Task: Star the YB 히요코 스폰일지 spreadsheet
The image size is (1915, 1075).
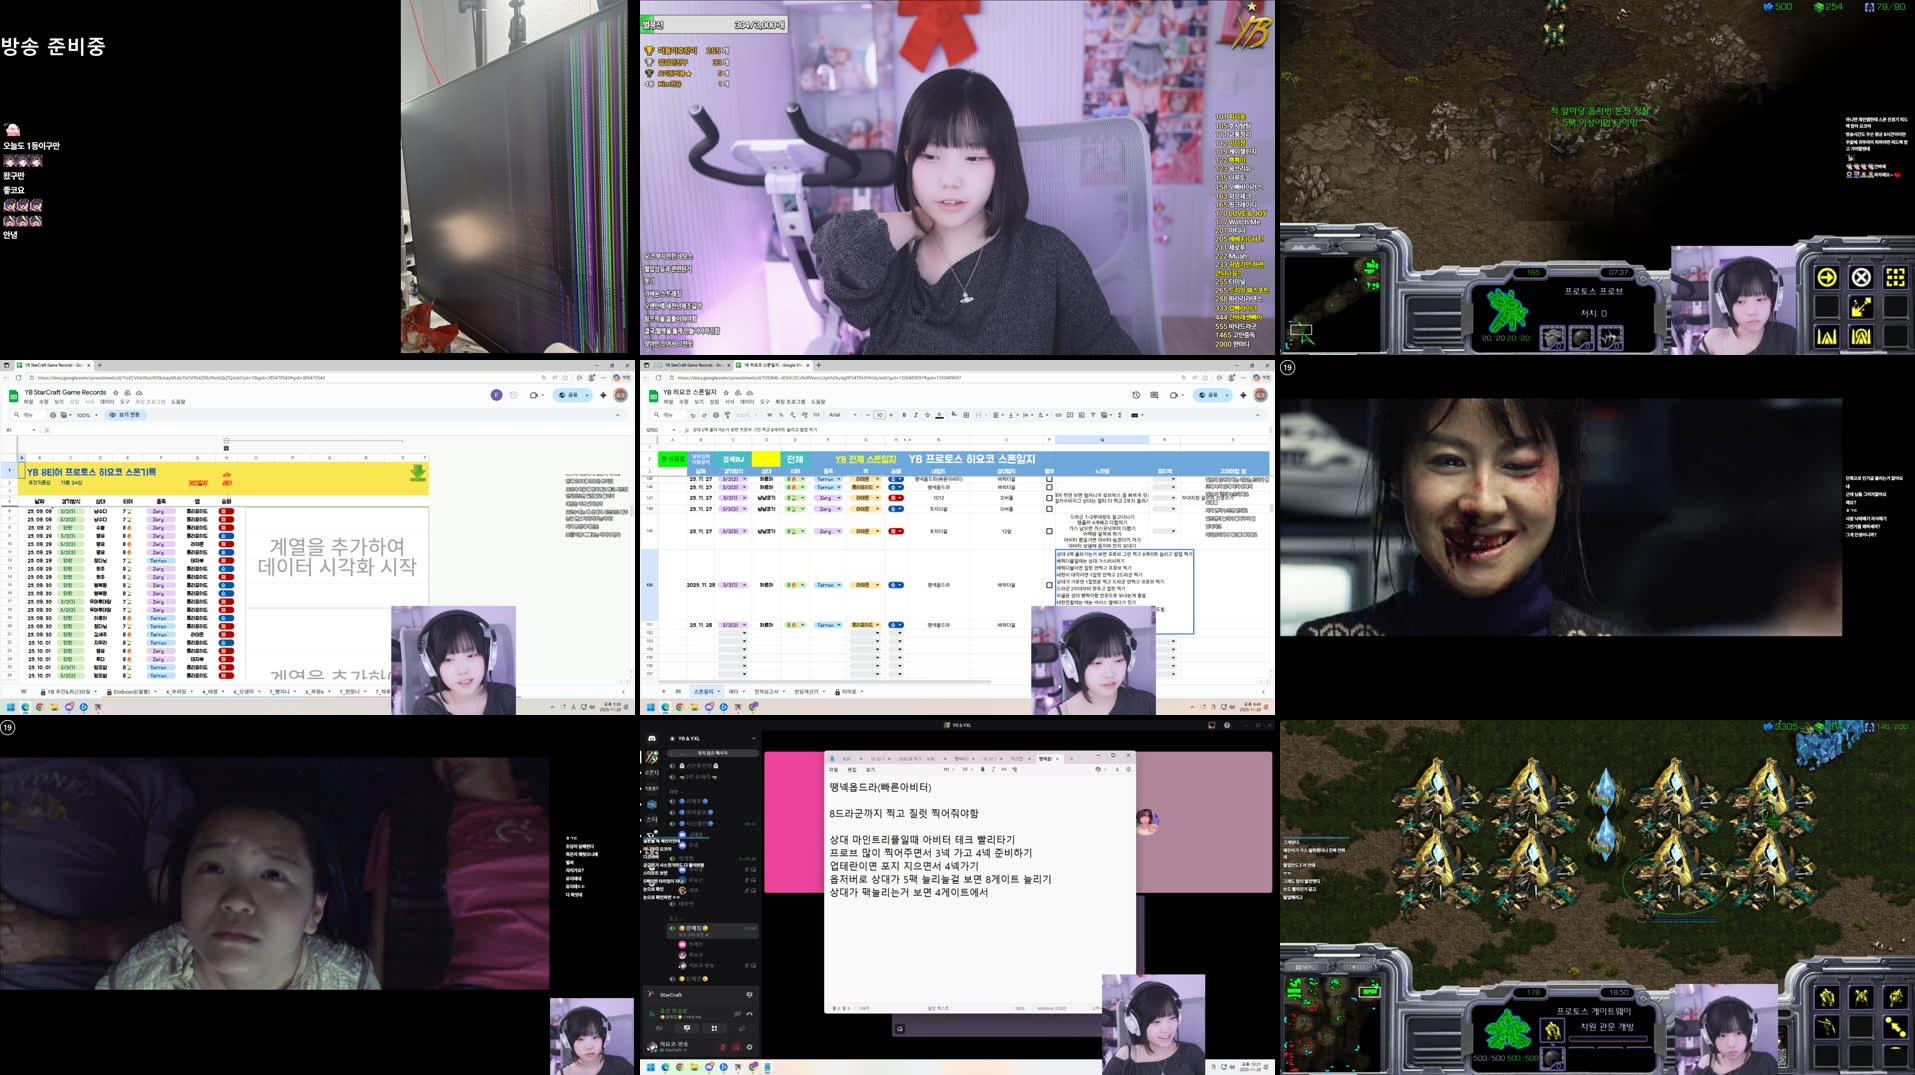Action: [x=725, y=390]
